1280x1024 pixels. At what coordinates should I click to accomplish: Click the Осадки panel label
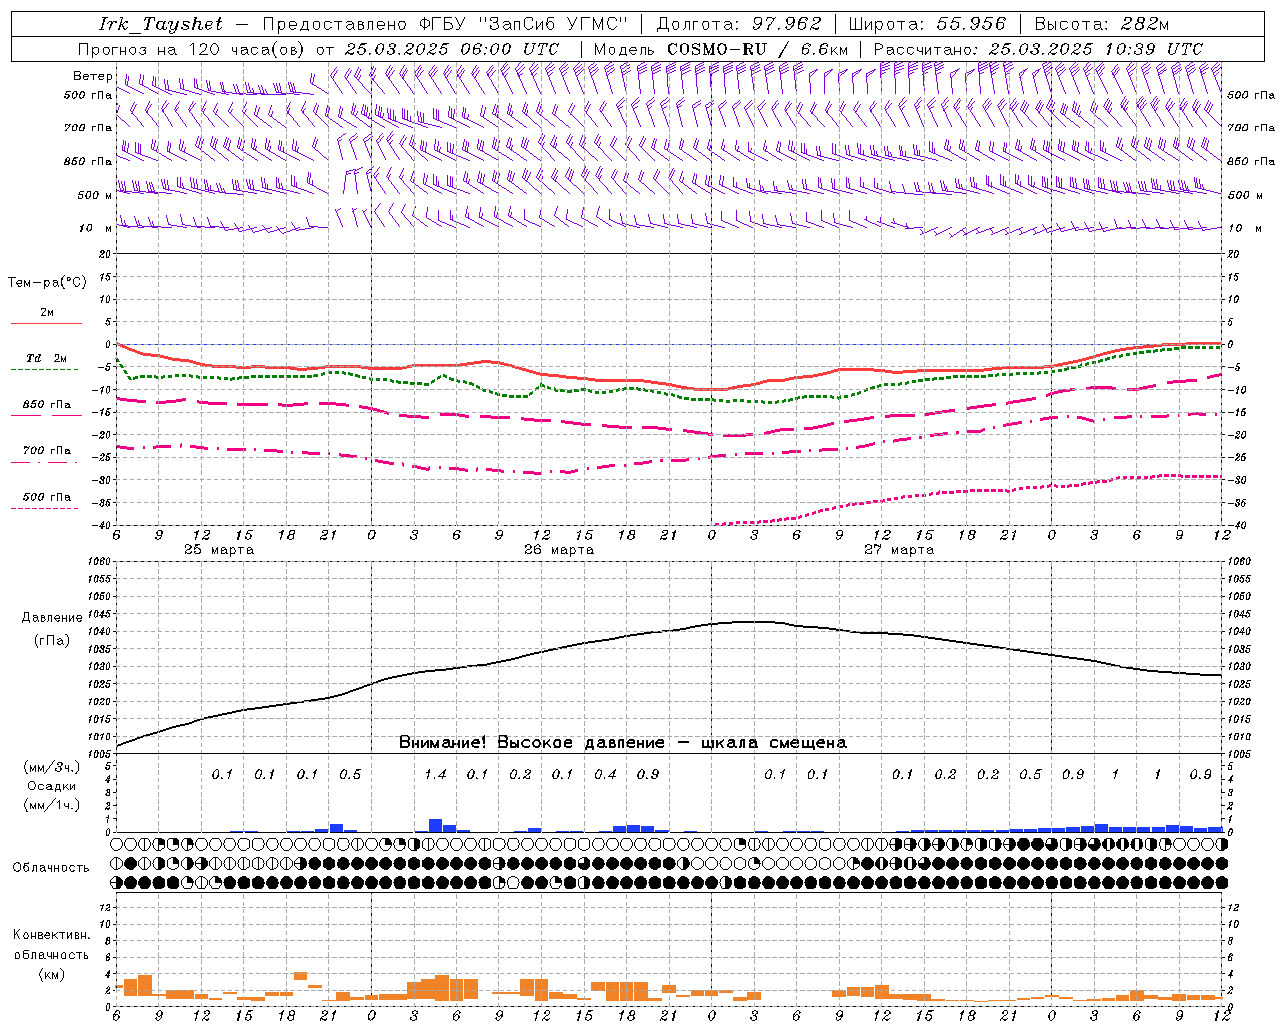[51, 786]
